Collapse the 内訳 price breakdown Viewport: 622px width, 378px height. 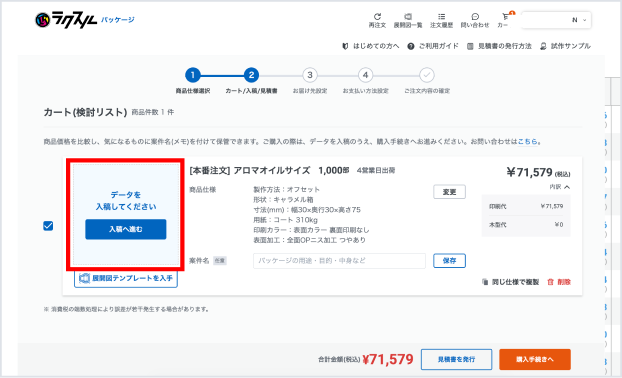pos(560,187)
